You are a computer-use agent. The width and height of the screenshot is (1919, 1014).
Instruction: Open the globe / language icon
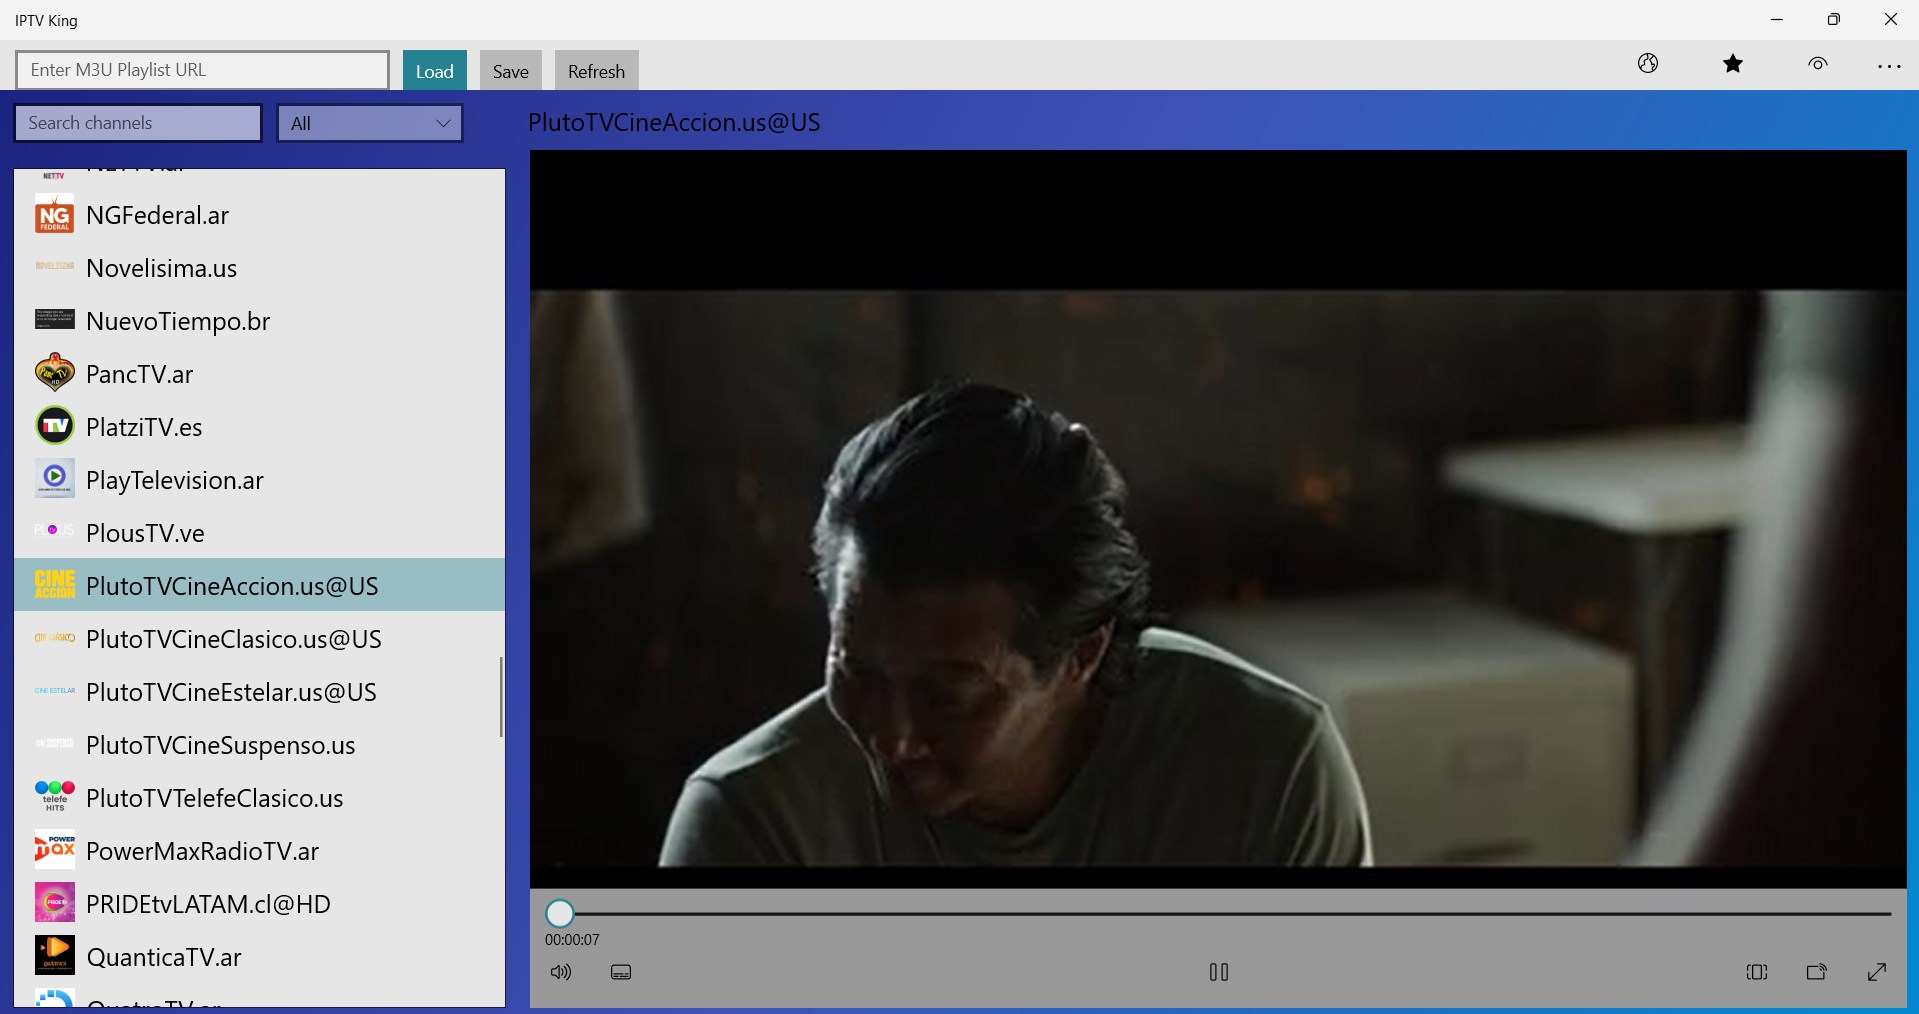click(x=1647, y=63)
